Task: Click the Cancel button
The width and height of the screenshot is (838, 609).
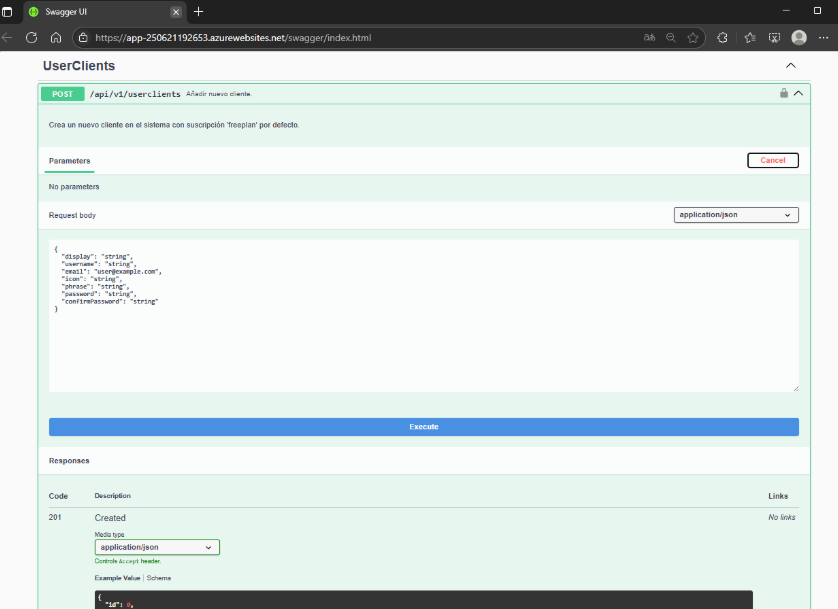Action: 773,160
